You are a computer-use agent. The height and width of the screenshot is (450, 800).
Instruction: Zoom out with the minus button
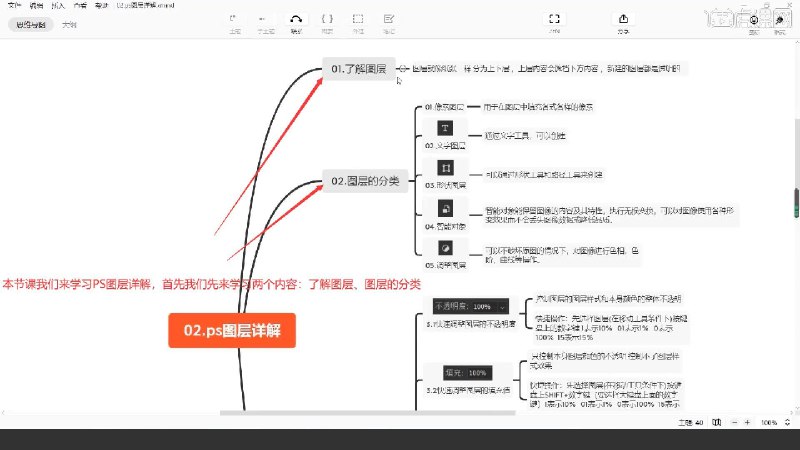click(x=734, y=422)
